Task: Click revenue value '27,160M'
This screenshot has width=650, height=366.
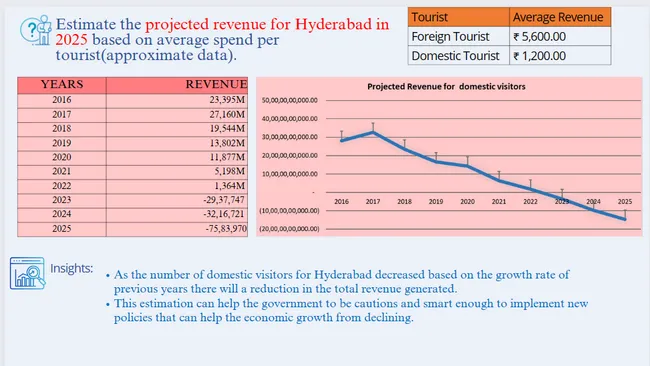Action: [x=227, y=114]
